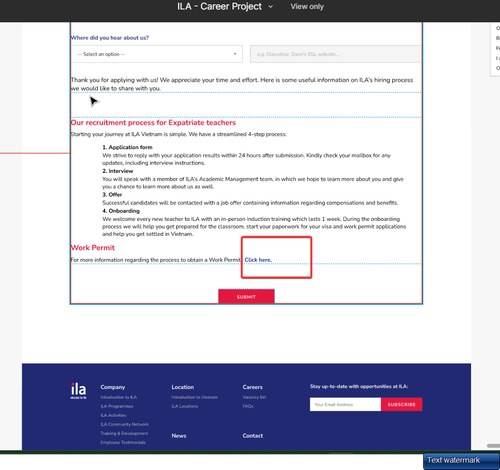Click the SUBSCRIBE button
500x470 pixels.
402,404
